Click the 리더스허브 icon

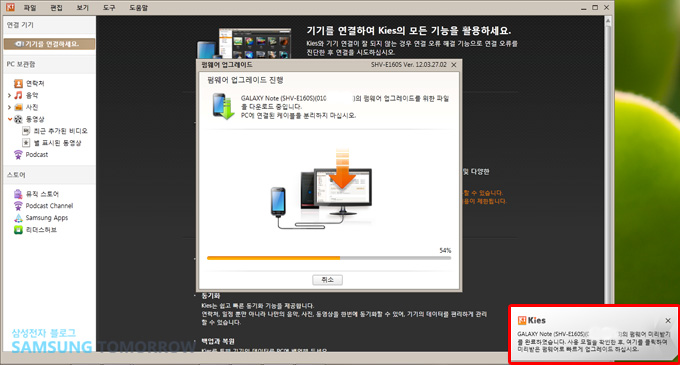[x=18, y=230]
